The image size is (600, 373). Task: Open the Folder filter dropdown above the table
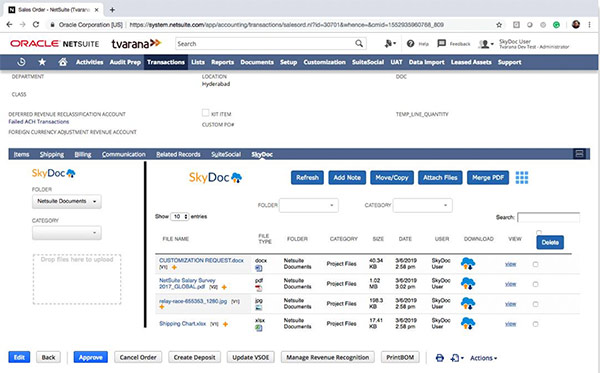309,205
